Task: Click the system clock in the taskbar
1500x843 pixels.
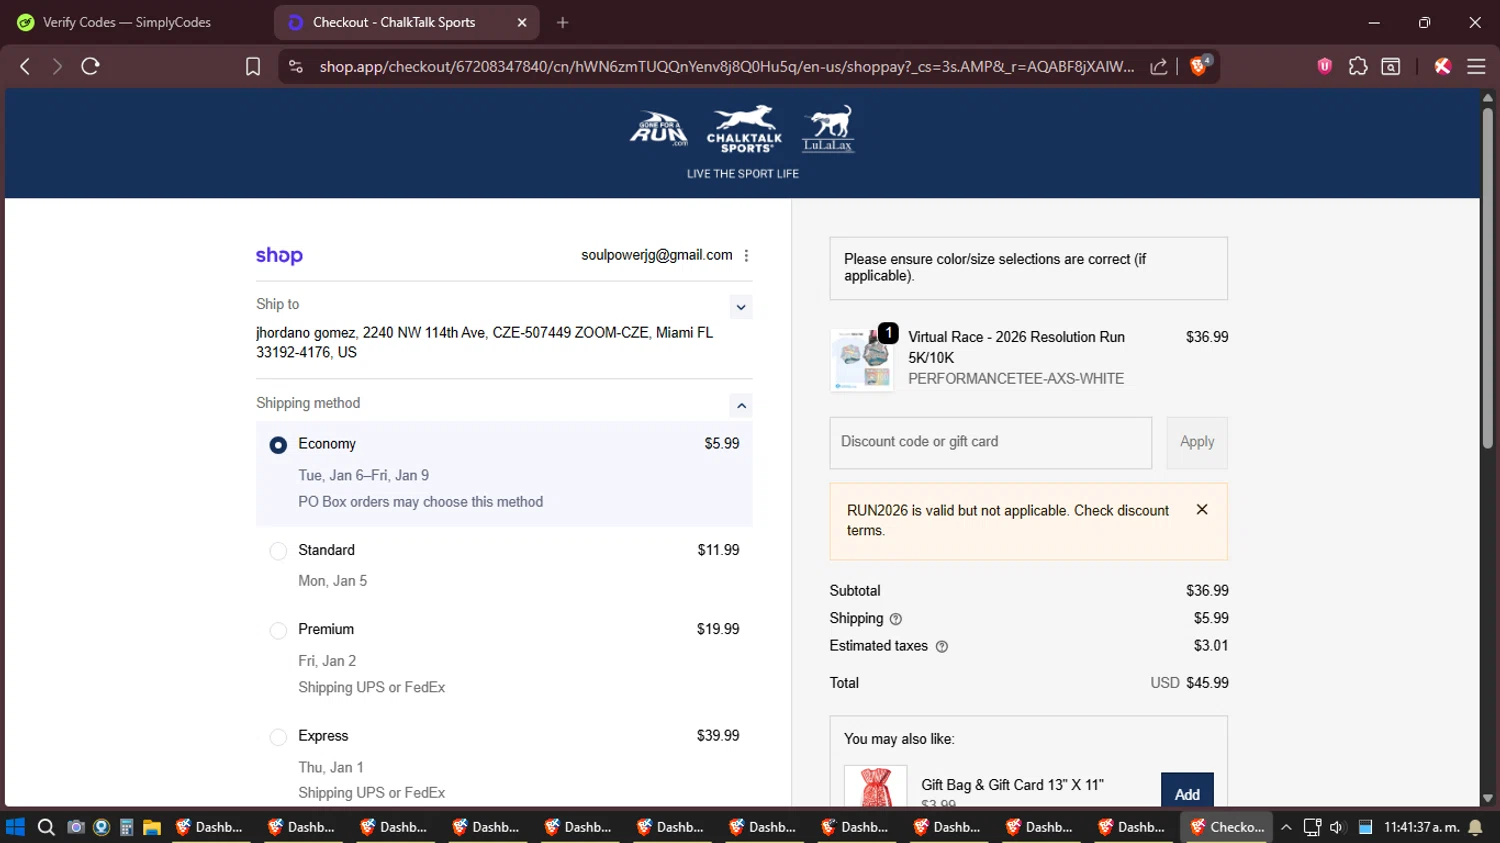Action: coord(1422,827)
